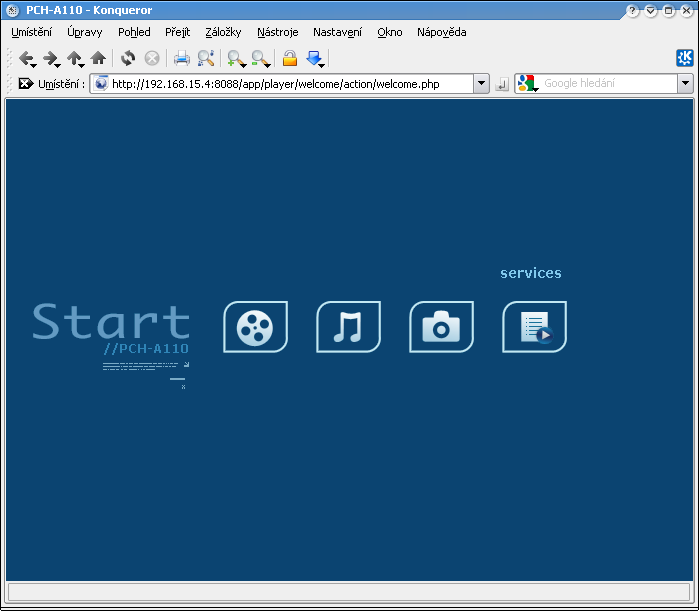Open the Find in page tool

tap(206, 58)
